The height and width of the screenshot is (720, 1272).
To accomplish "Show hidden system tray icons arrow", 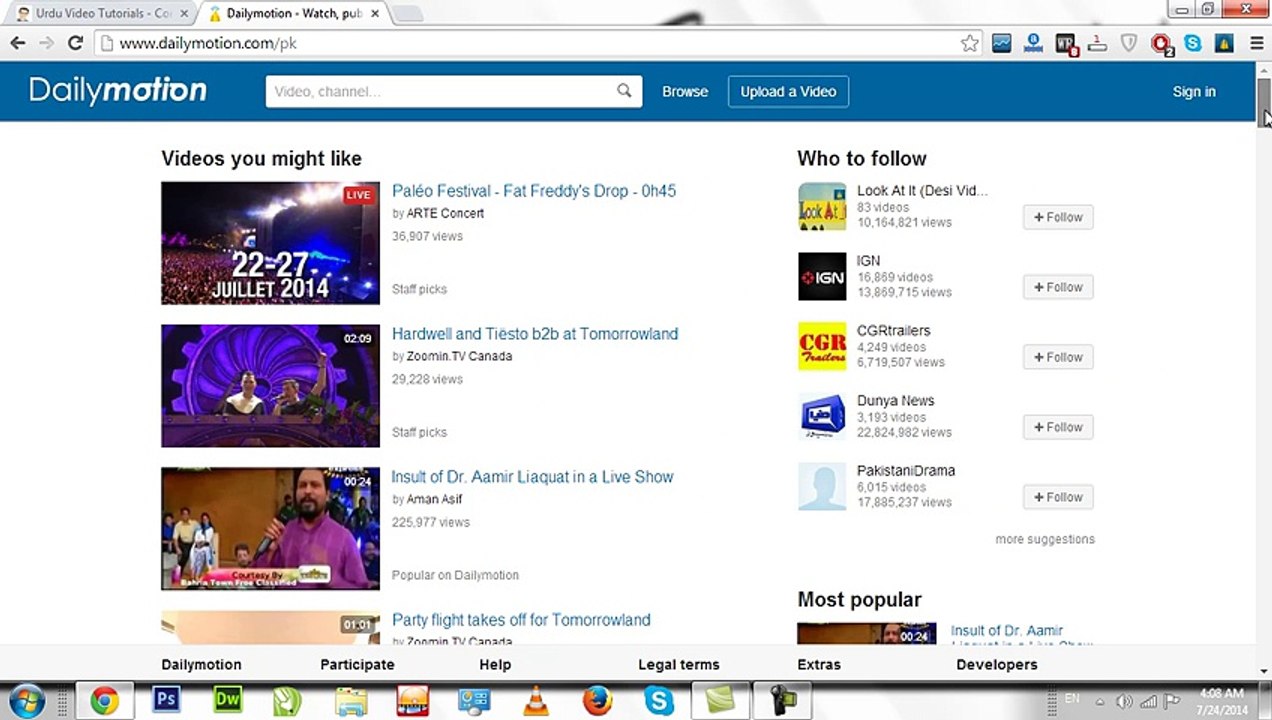I will (x=1101, y=701).
